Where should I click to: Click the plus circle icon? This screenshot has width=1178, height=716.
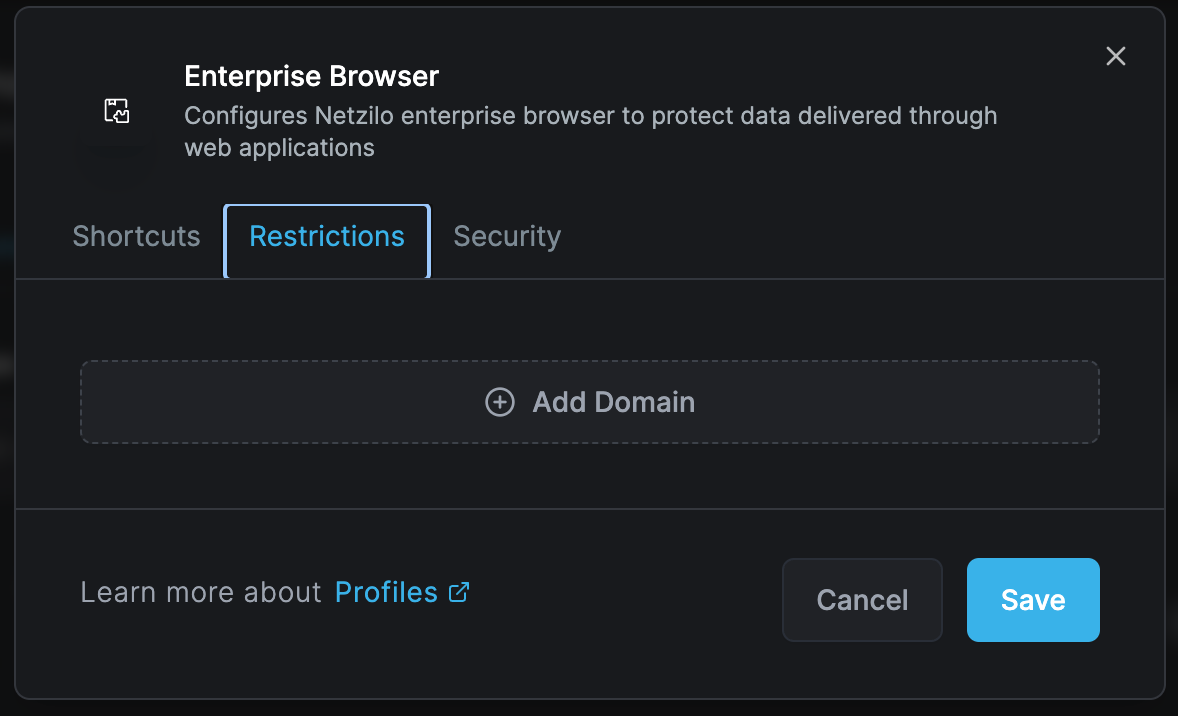pos(500,402)
